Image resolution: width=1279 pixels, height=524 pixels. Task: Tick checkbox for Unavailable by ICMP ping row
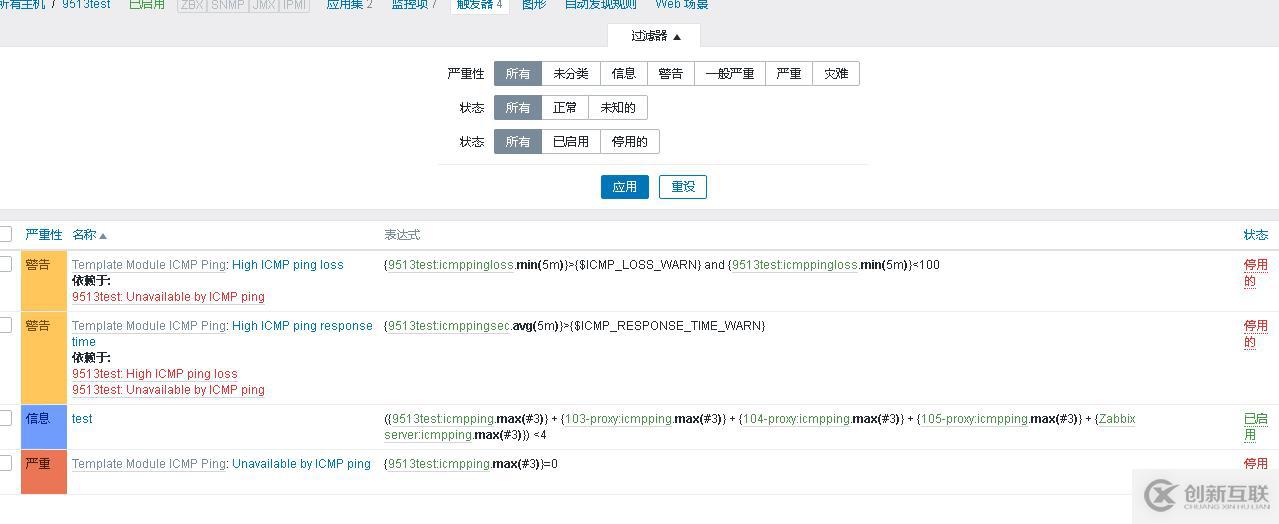coord(5,463)
